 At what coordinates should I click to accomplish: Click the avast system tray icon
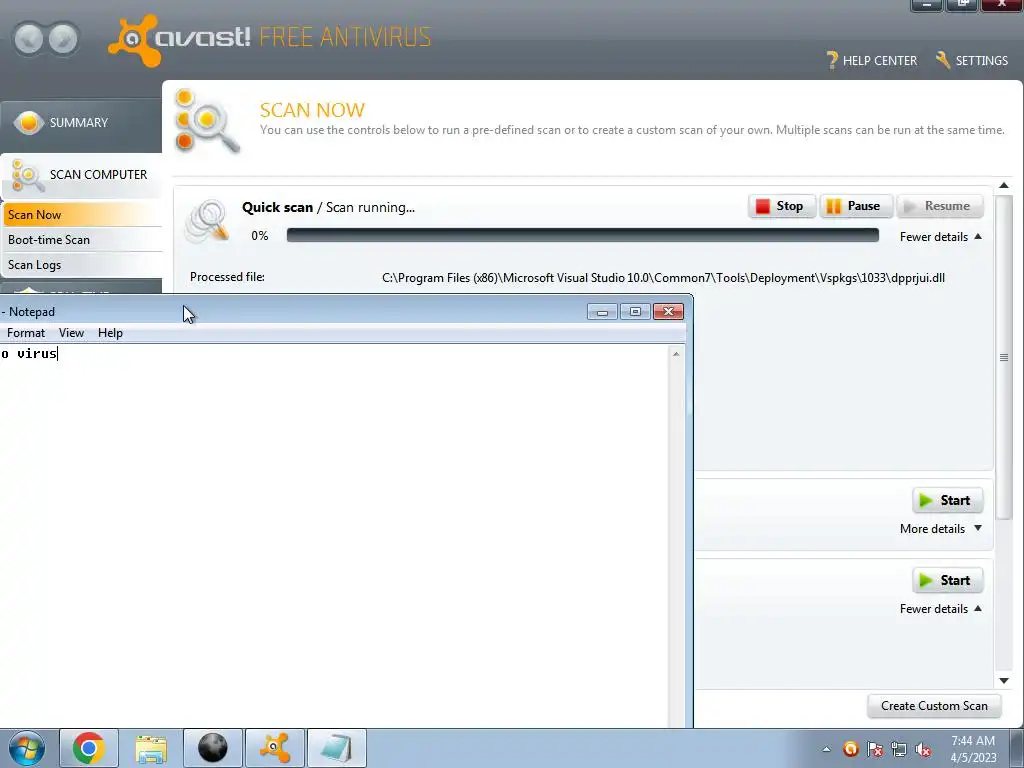coord(850,749)
